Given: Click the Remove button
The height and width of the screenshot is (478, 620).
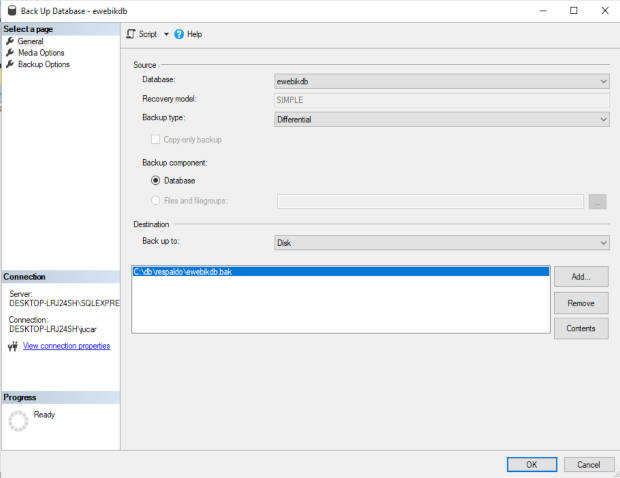Looking at the screenshot, I should 581,303.
